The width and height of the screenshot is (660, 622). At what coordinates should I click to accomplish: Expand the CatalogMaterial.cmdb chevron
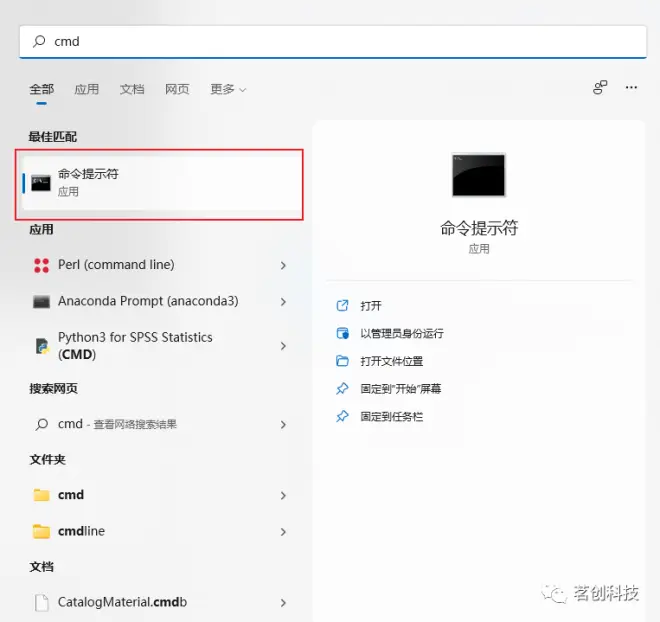click(x=283, y=603)
